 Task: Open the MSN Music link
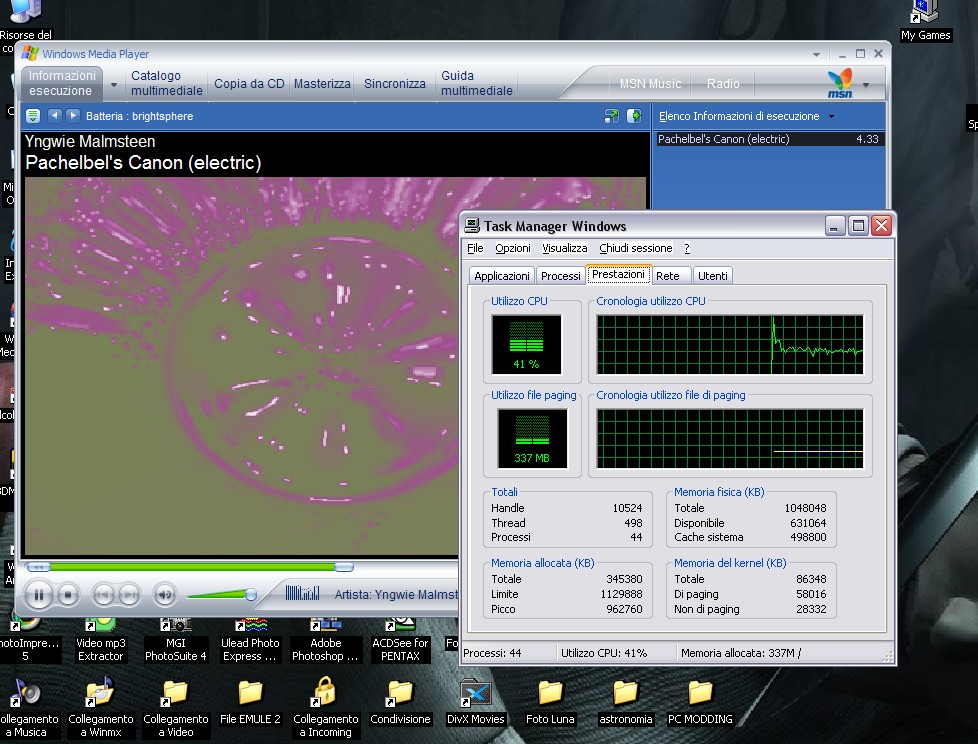pos(650,84)
